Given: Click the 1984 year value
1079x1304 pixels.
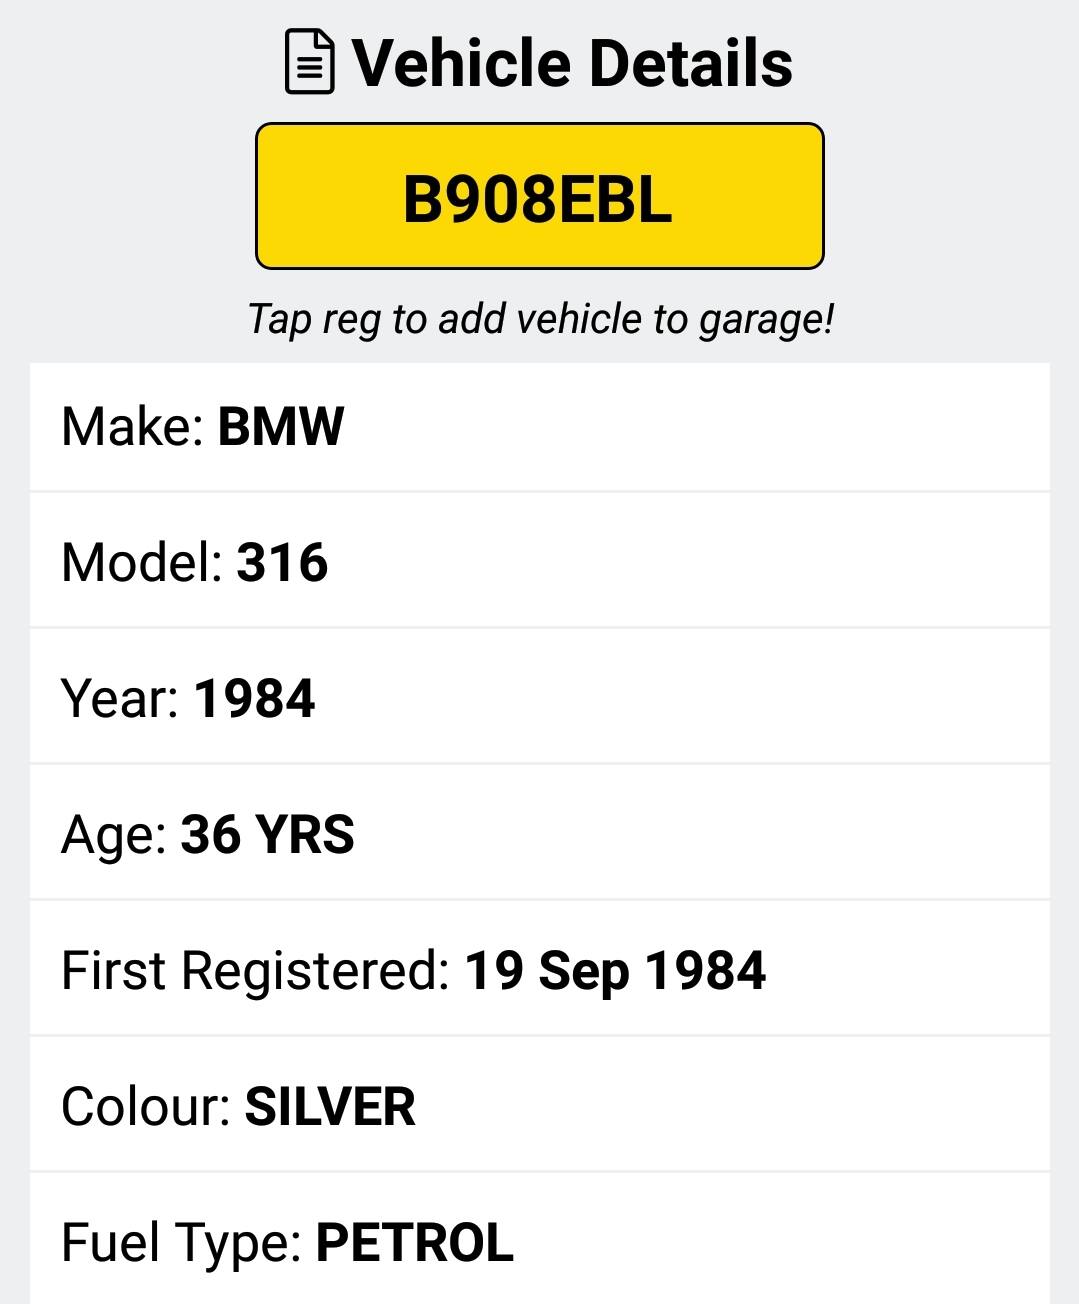Looking at the screenshot, I should point(254,698).
